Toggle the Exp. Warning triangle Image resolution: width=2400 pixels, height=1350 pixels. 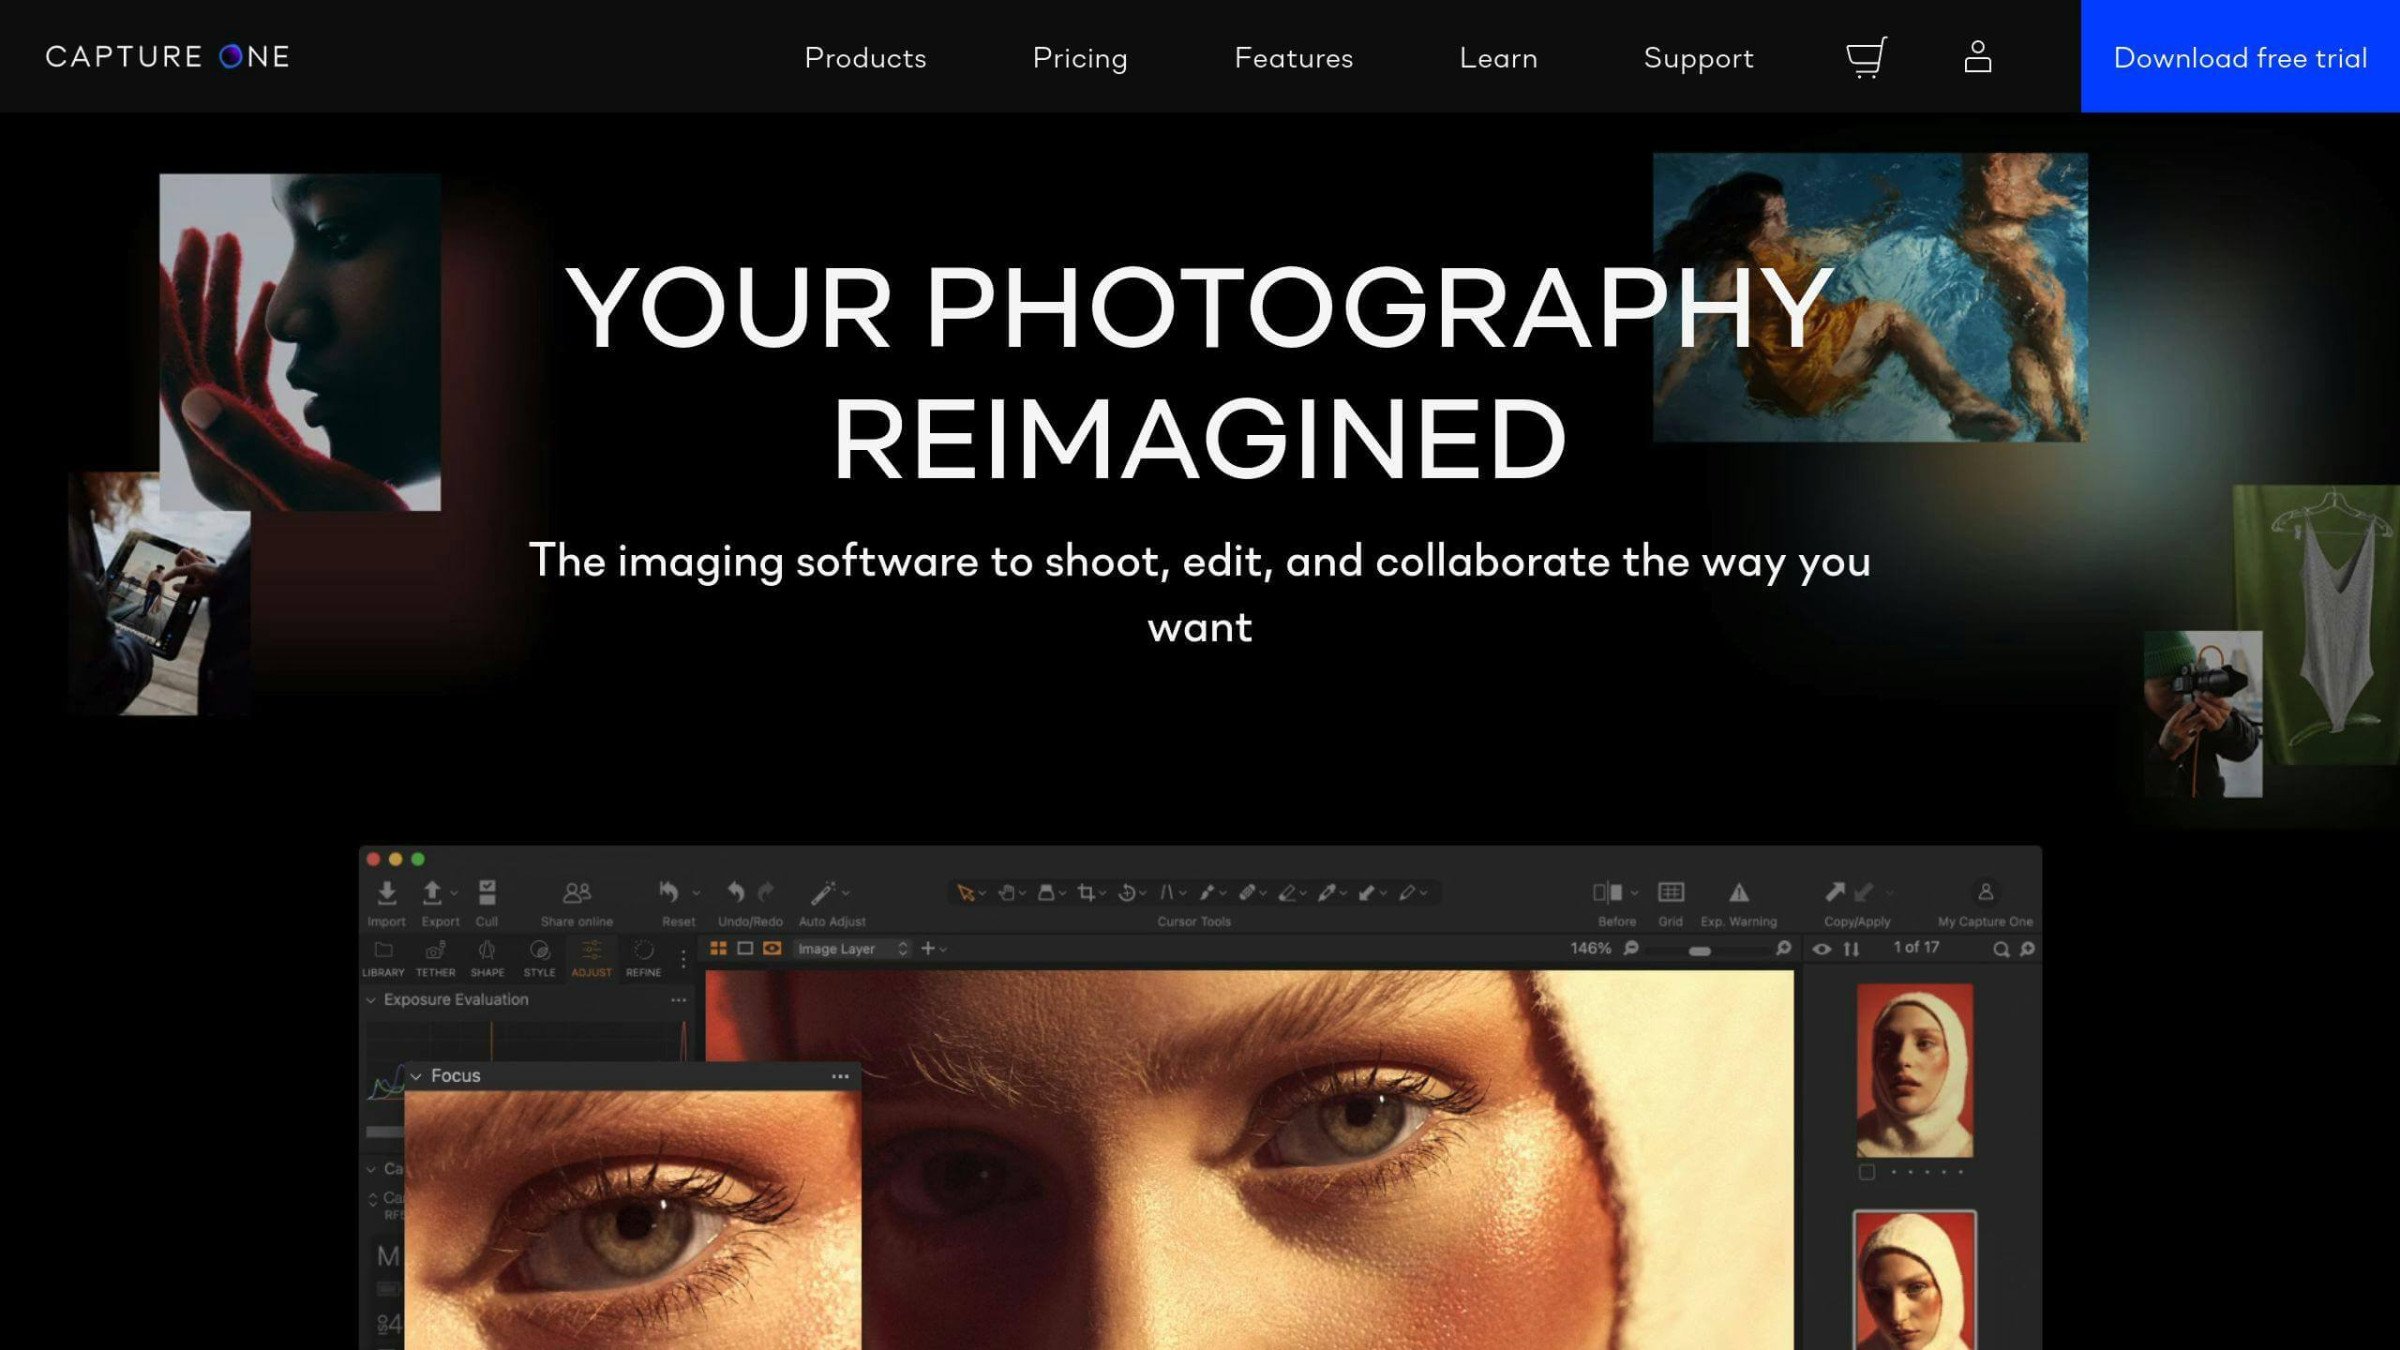[x=1739, y=892]
